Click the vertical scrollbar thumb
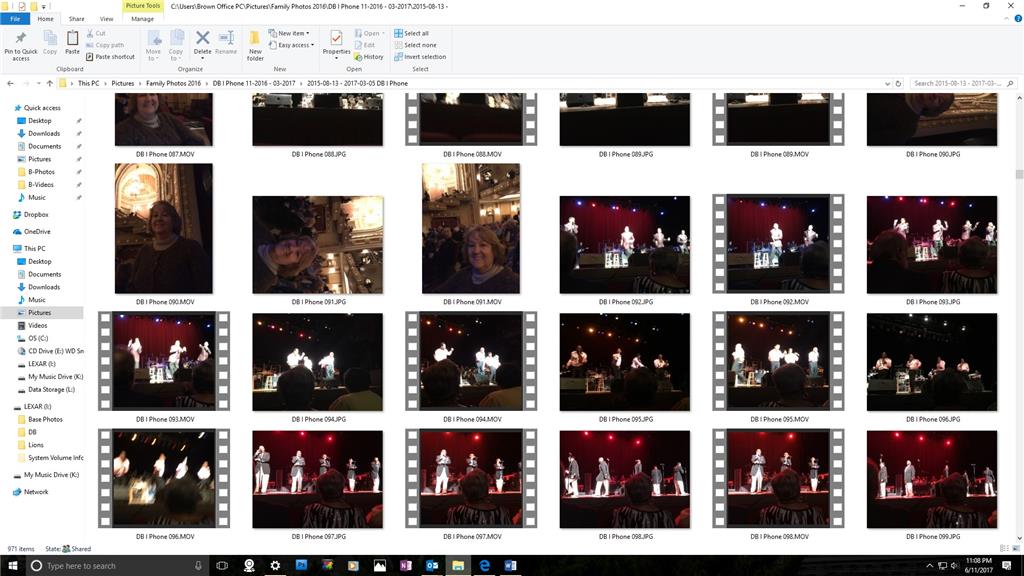Viewport: 1024px width, 576px height. pyautogui.click(x=1019, y=174)
